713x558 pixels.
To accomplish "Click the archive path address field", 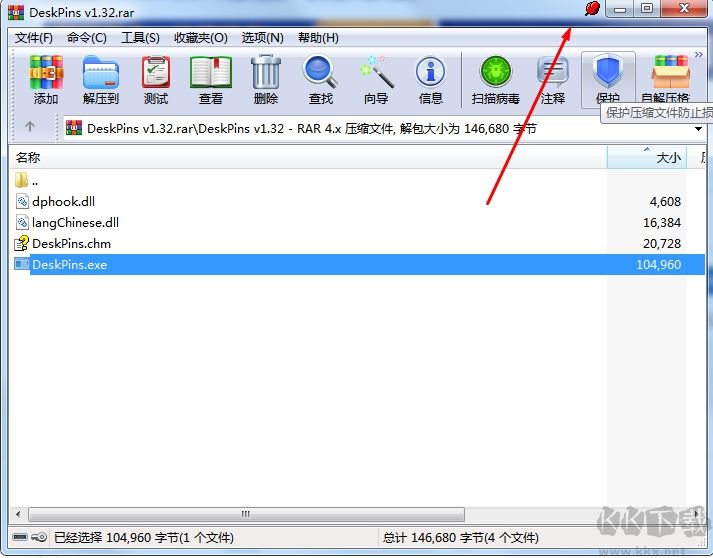I will point(384,129).
